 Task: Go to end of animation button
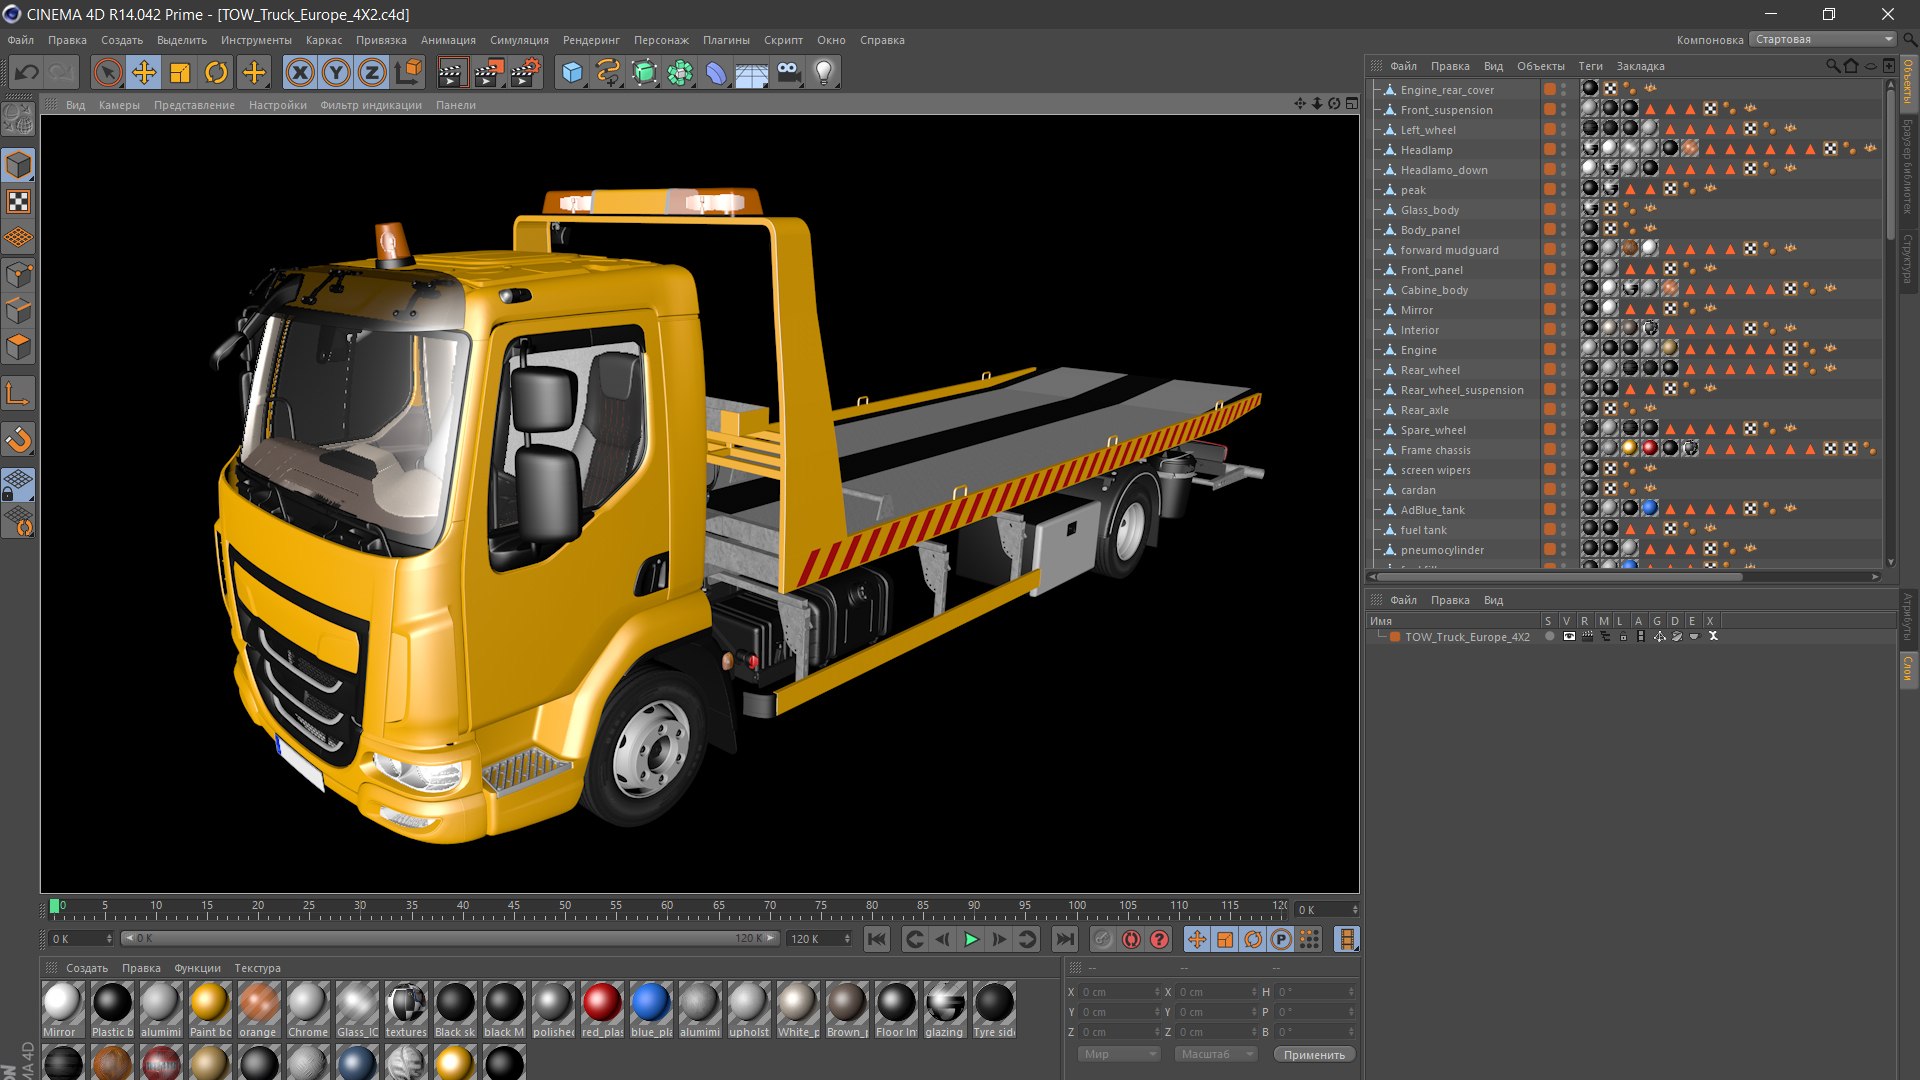(x=1065, y=939)
